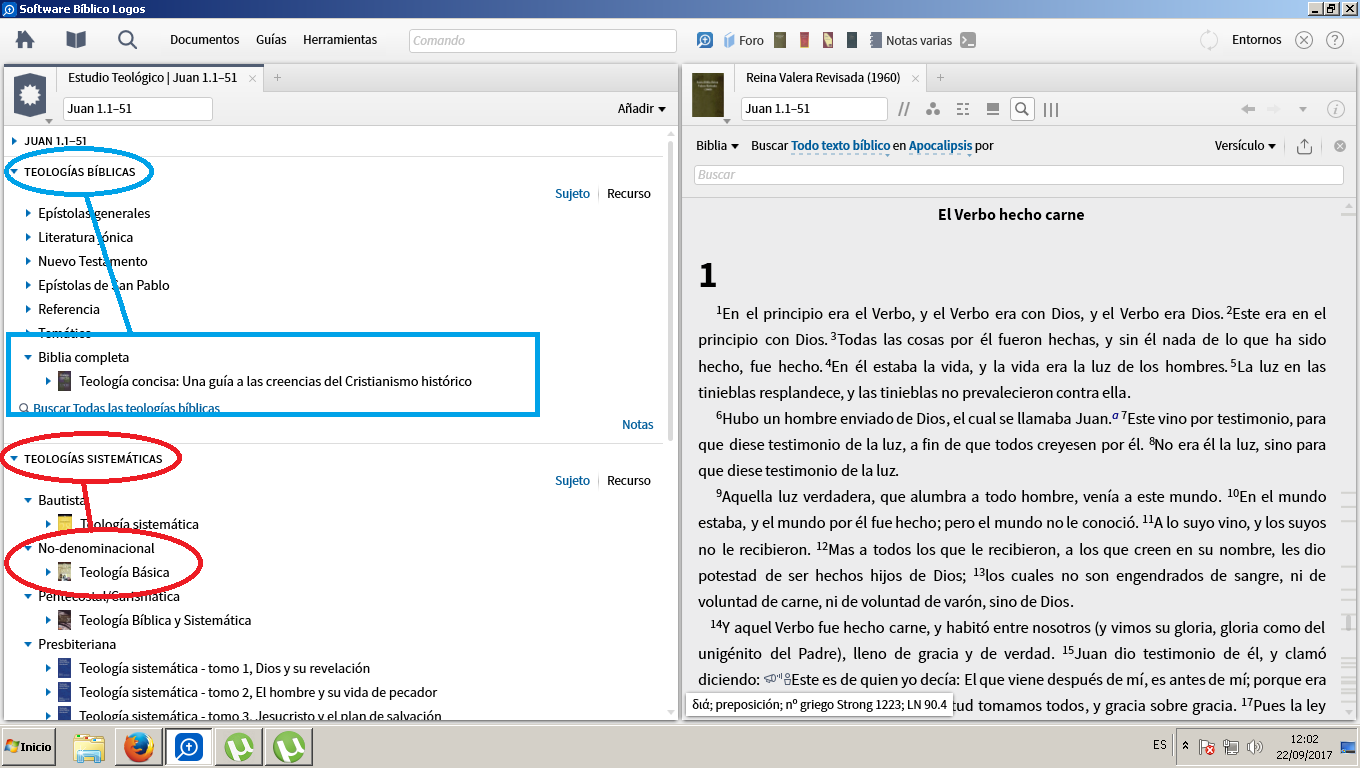Click the sync status circular arrows icon
Viewport: 1360px width, 768px height.
tap(1209, 40)
